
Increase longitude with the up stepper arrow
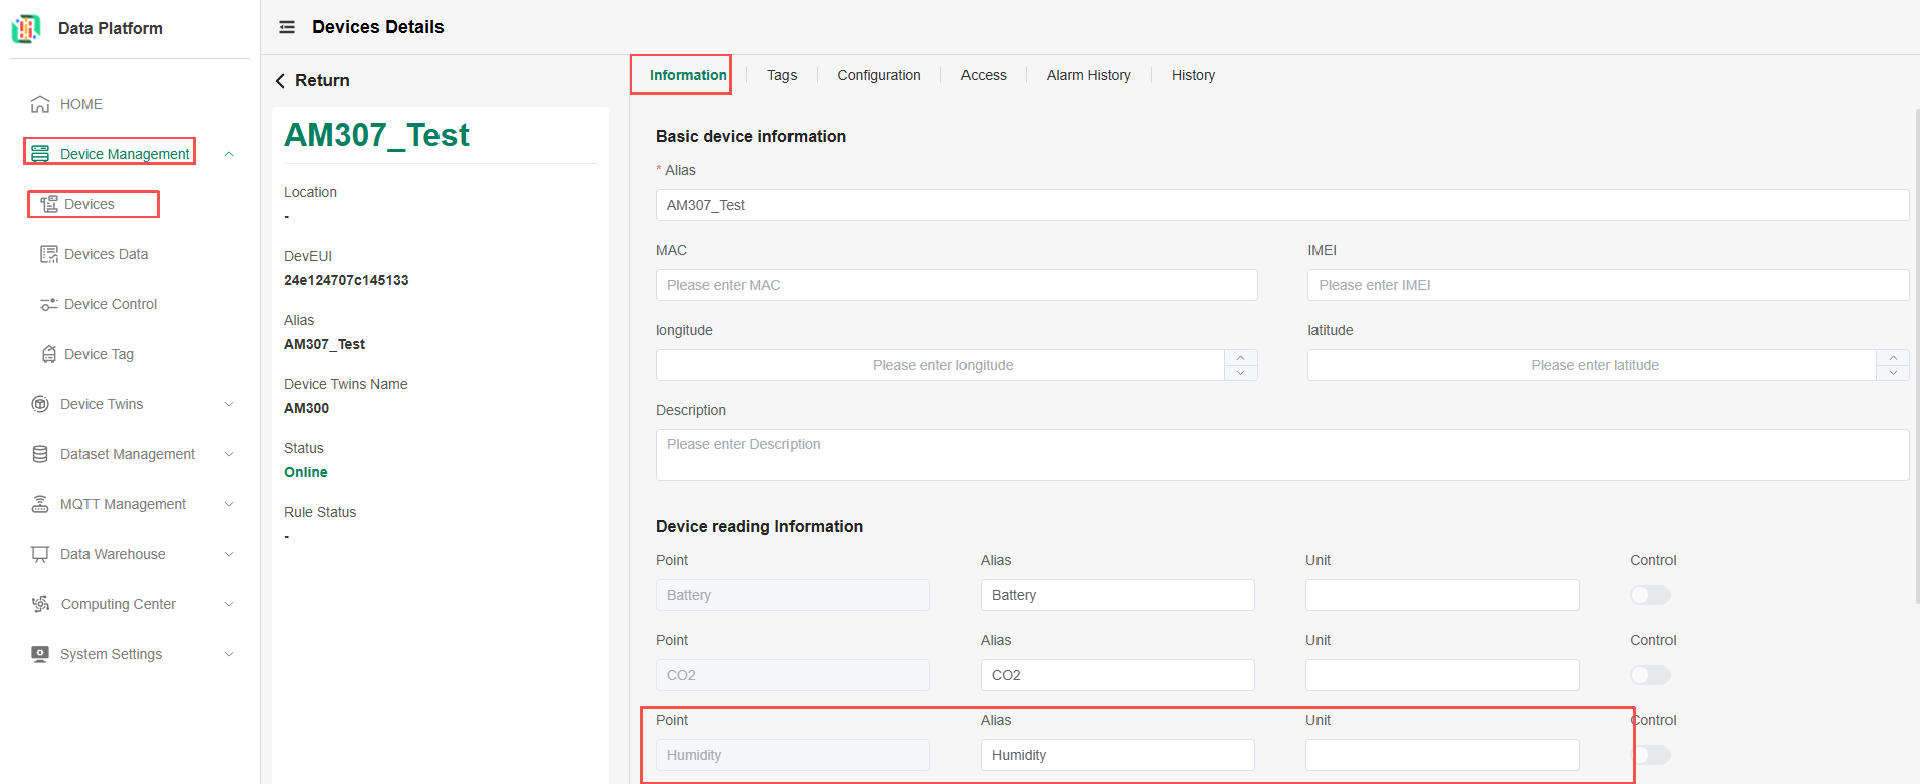coord(1240,358)
